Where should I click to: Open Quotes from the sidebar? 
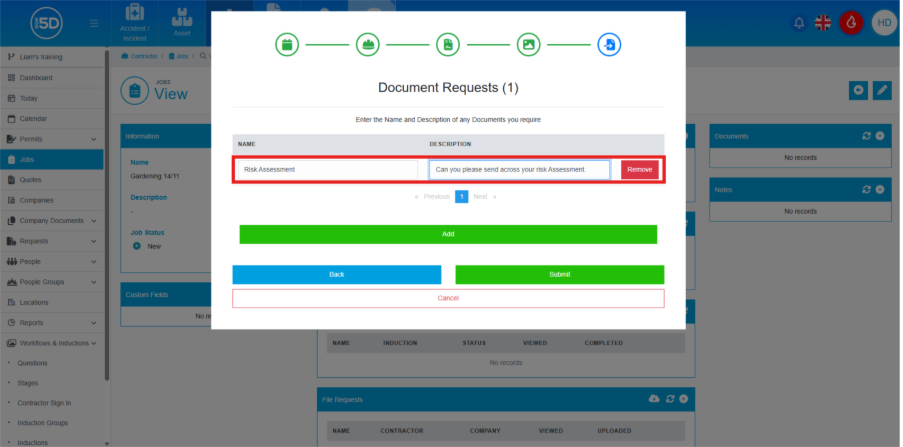(30, 180)
